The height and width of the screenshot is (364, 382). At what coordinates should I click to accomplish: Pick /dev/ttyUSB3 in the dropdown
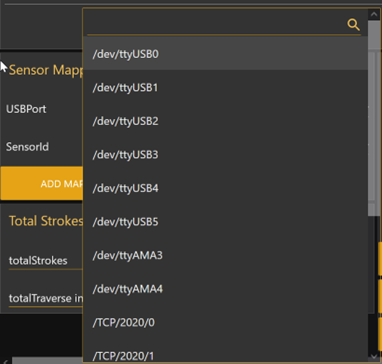tap(225, 155)
